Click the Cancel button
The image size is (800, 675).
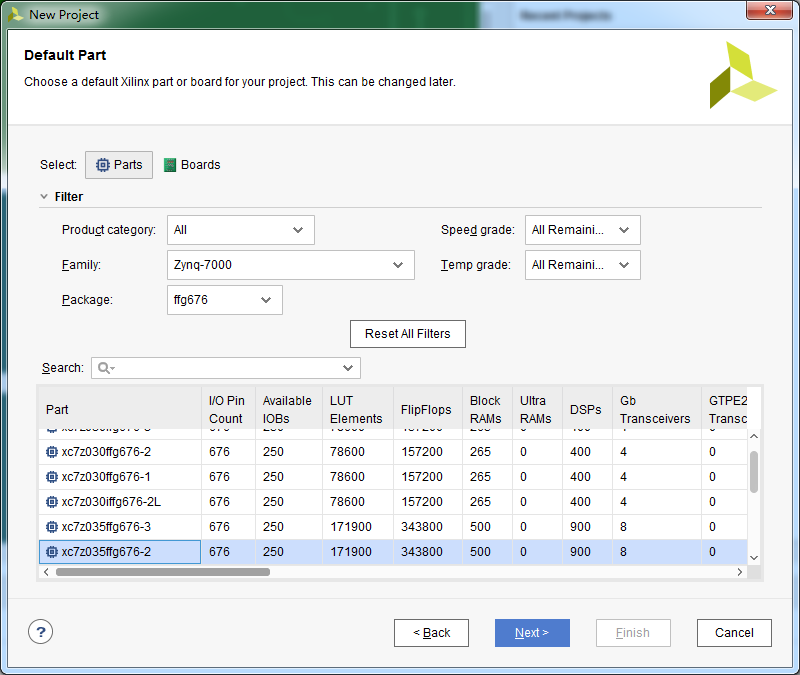point(734,633)
